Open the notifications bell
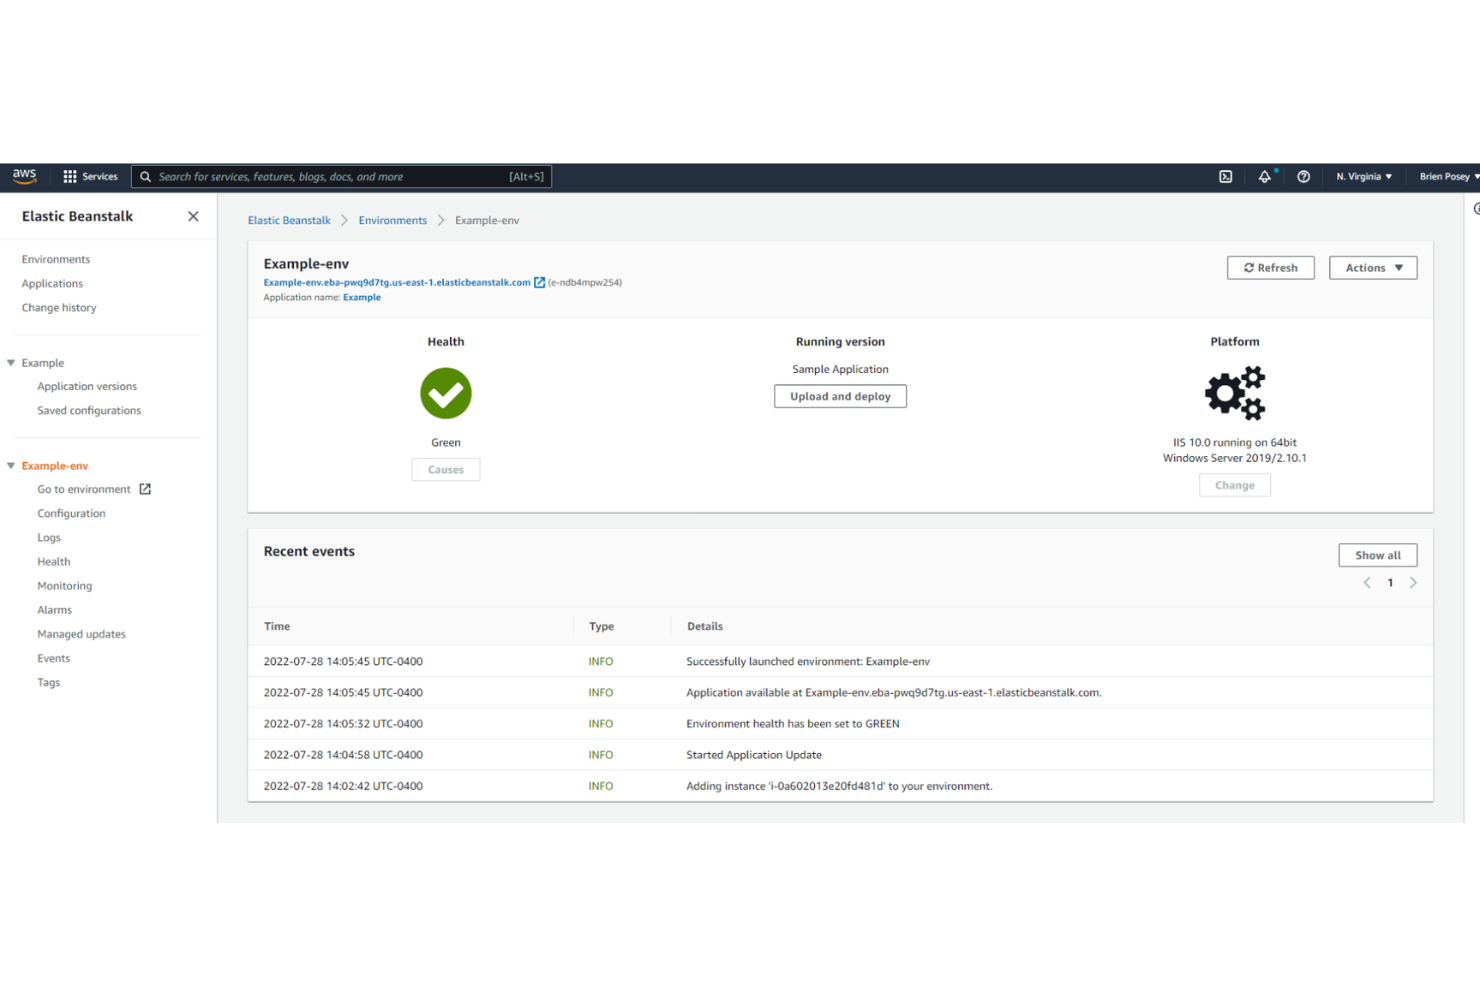The width and height of the screenshot is (1480, 987). [1265, 176]
